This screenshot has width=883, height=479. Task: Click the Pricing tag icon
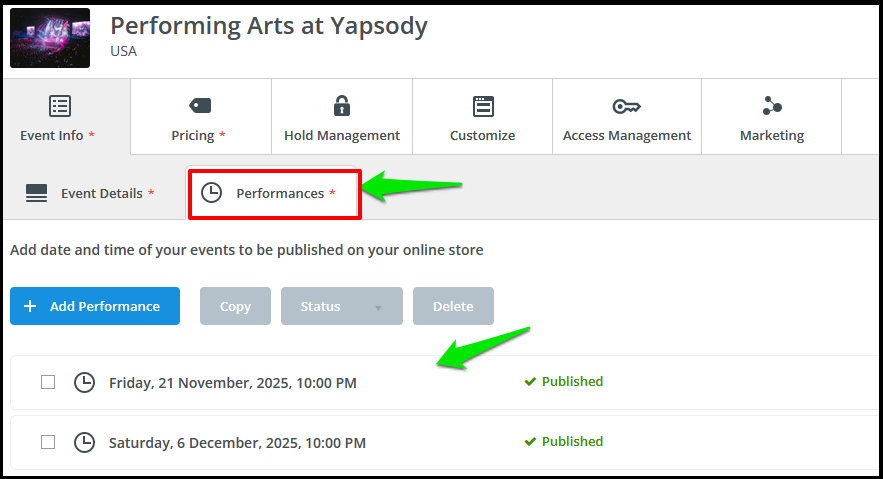pyautogui.click(x=200, y=105)
